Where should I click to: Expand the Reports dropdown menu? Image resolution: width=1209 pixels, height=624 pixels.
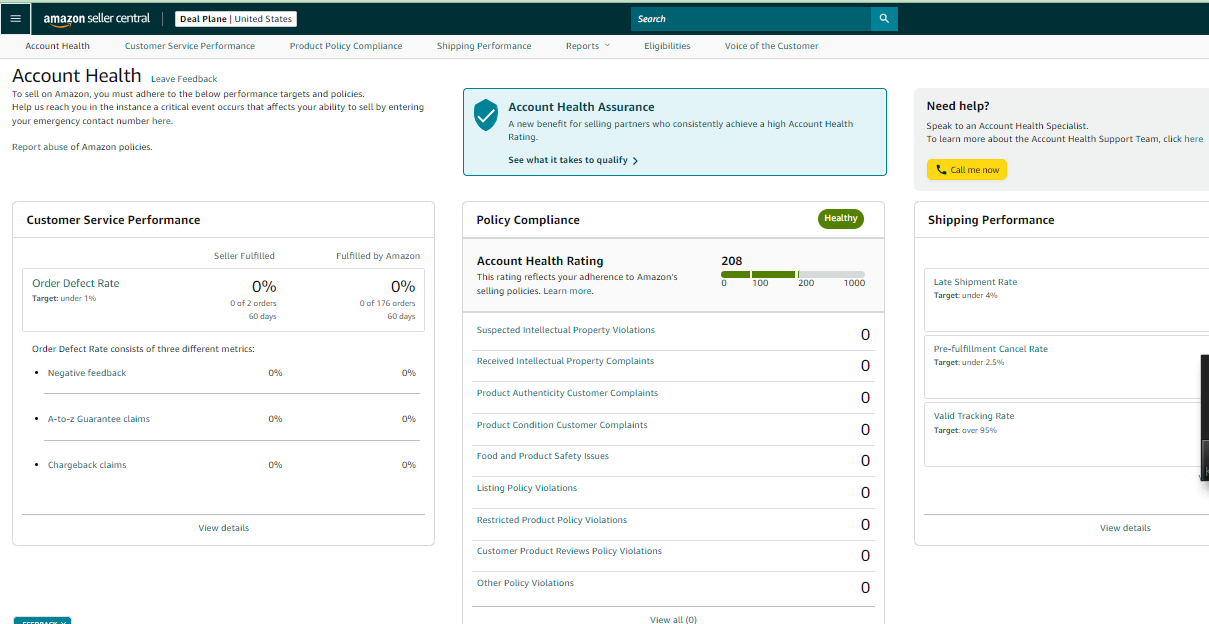click(x=587, y=46)
